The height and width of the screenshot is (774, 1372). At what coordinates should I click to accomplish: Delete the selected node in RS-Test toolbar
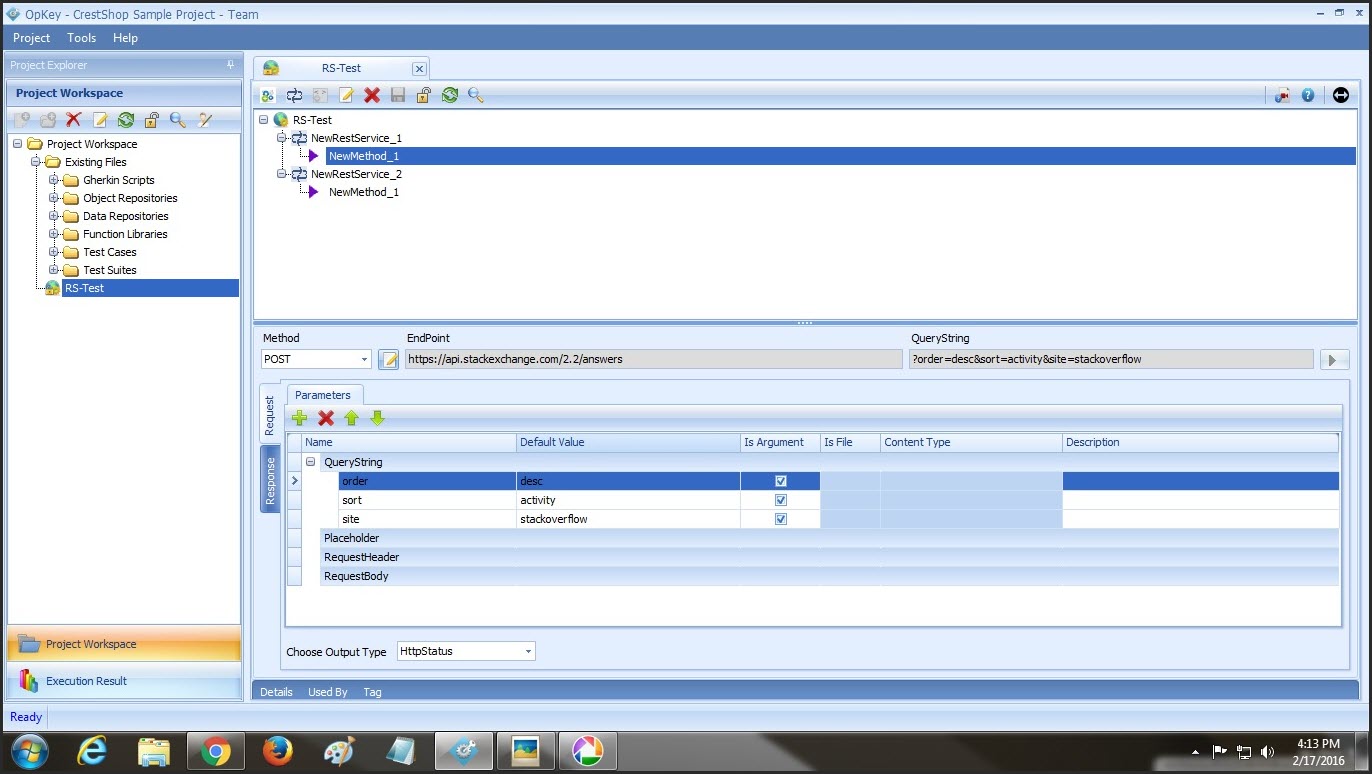(372, 95)
